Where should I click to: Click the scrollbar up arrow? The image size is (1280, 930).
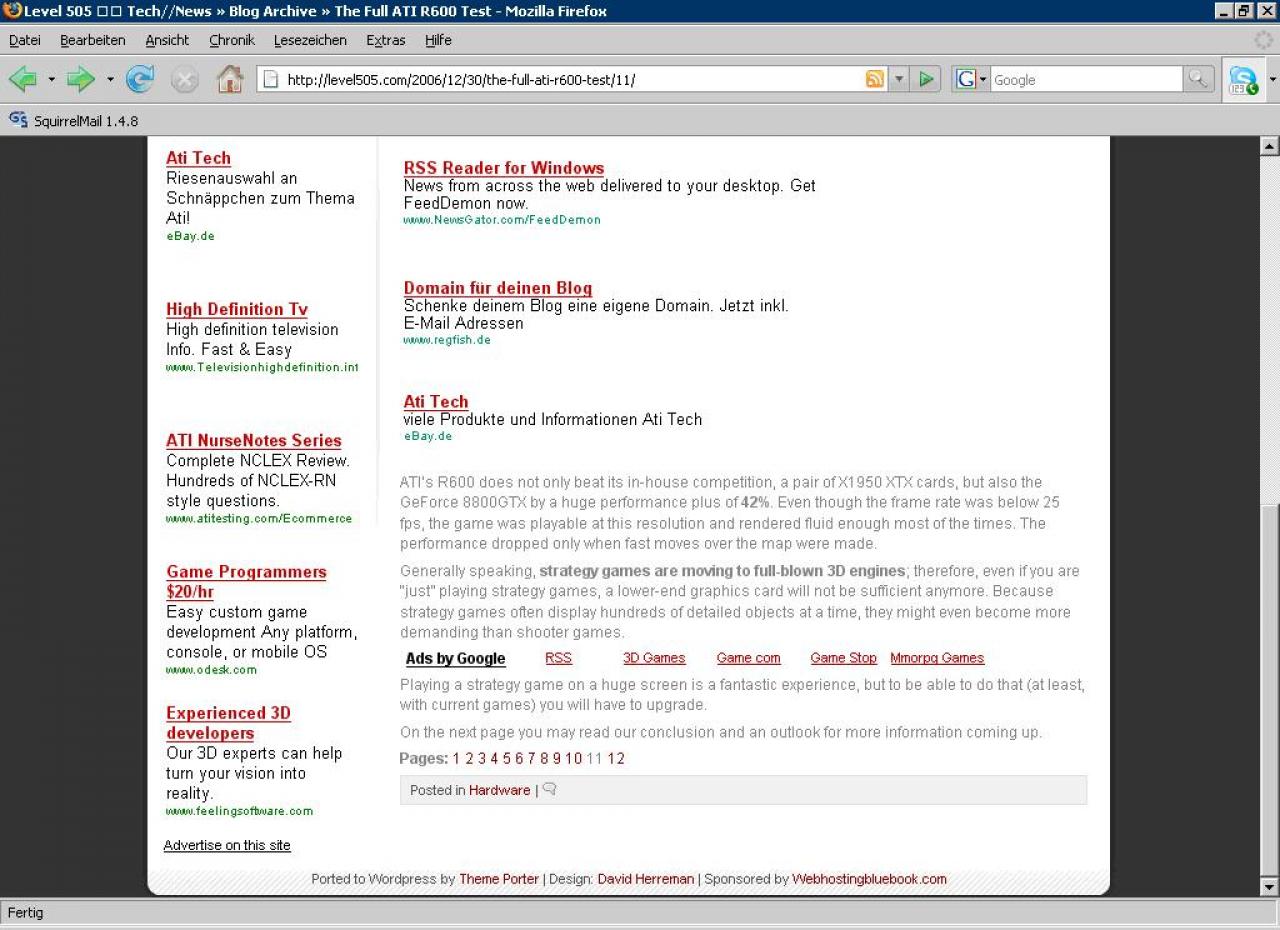pos(1270,146)
